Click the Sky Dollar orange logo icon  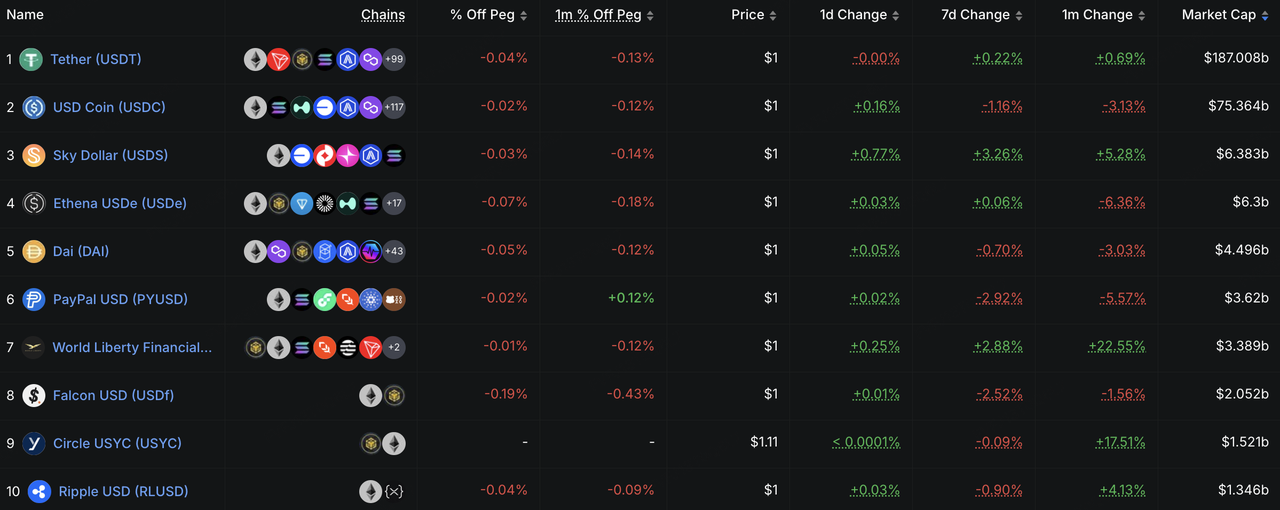[x=34, y=156]
